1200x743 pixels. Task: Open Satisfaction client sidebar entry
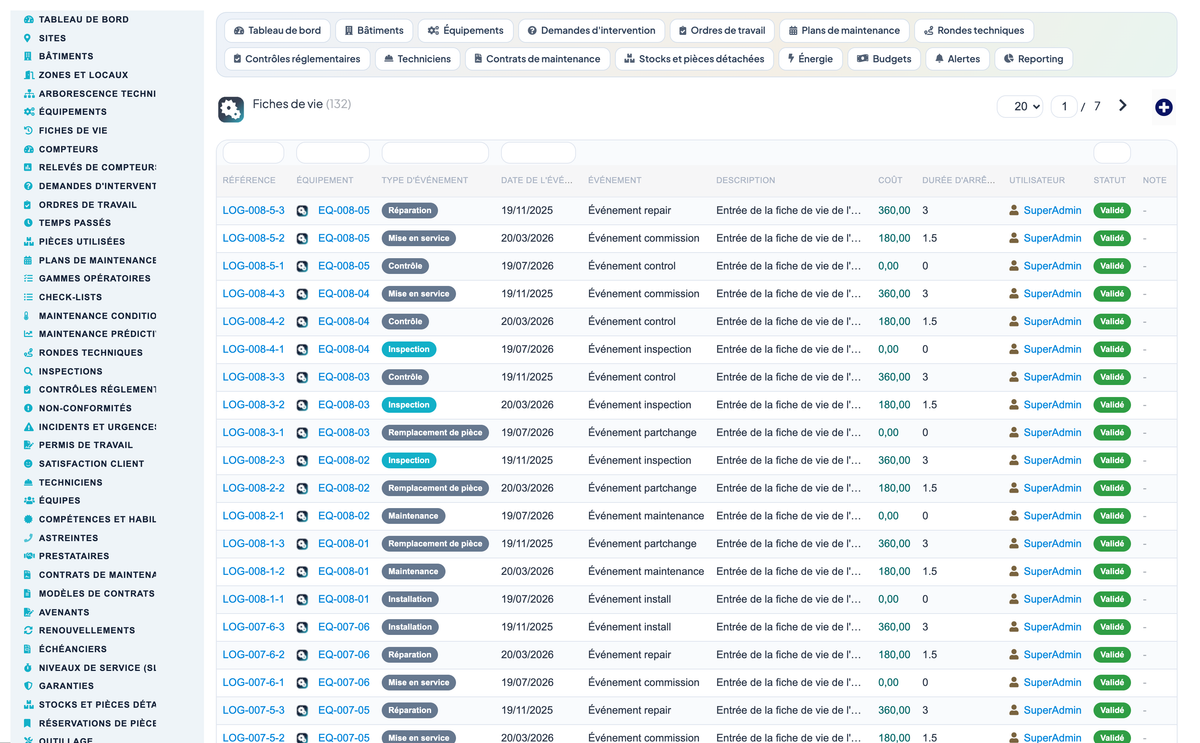coord(92,463)
